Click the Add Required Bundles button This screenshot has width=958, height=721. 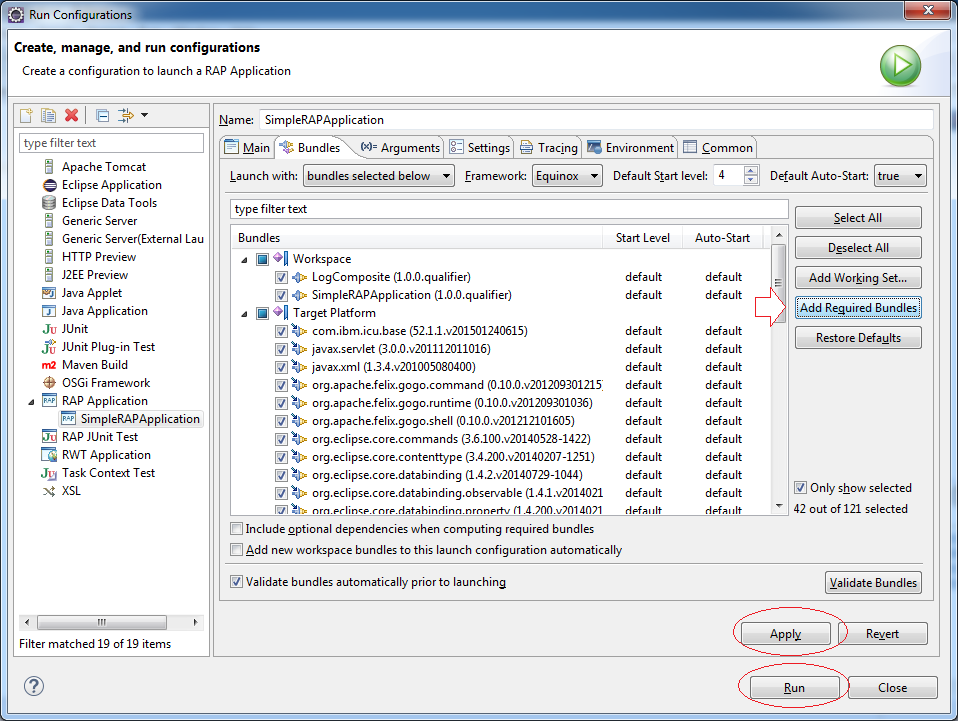tap(858, 307)
